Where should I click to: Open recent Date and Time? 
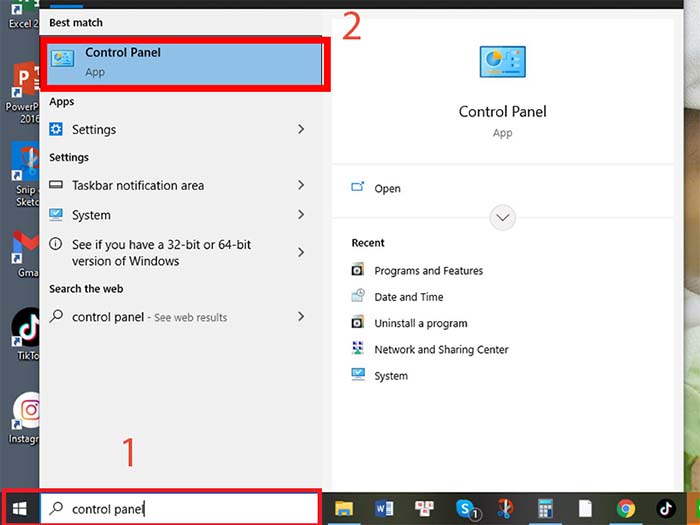408,297
